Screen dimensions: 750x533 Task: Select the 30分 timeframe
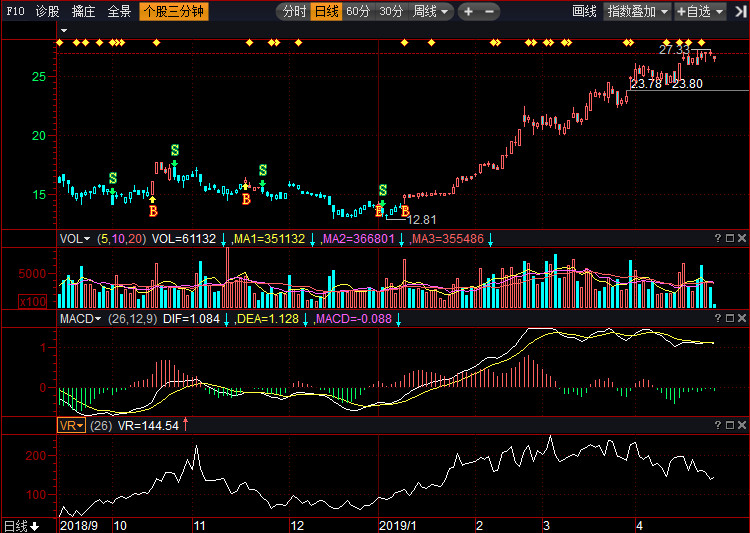point(391,12)
